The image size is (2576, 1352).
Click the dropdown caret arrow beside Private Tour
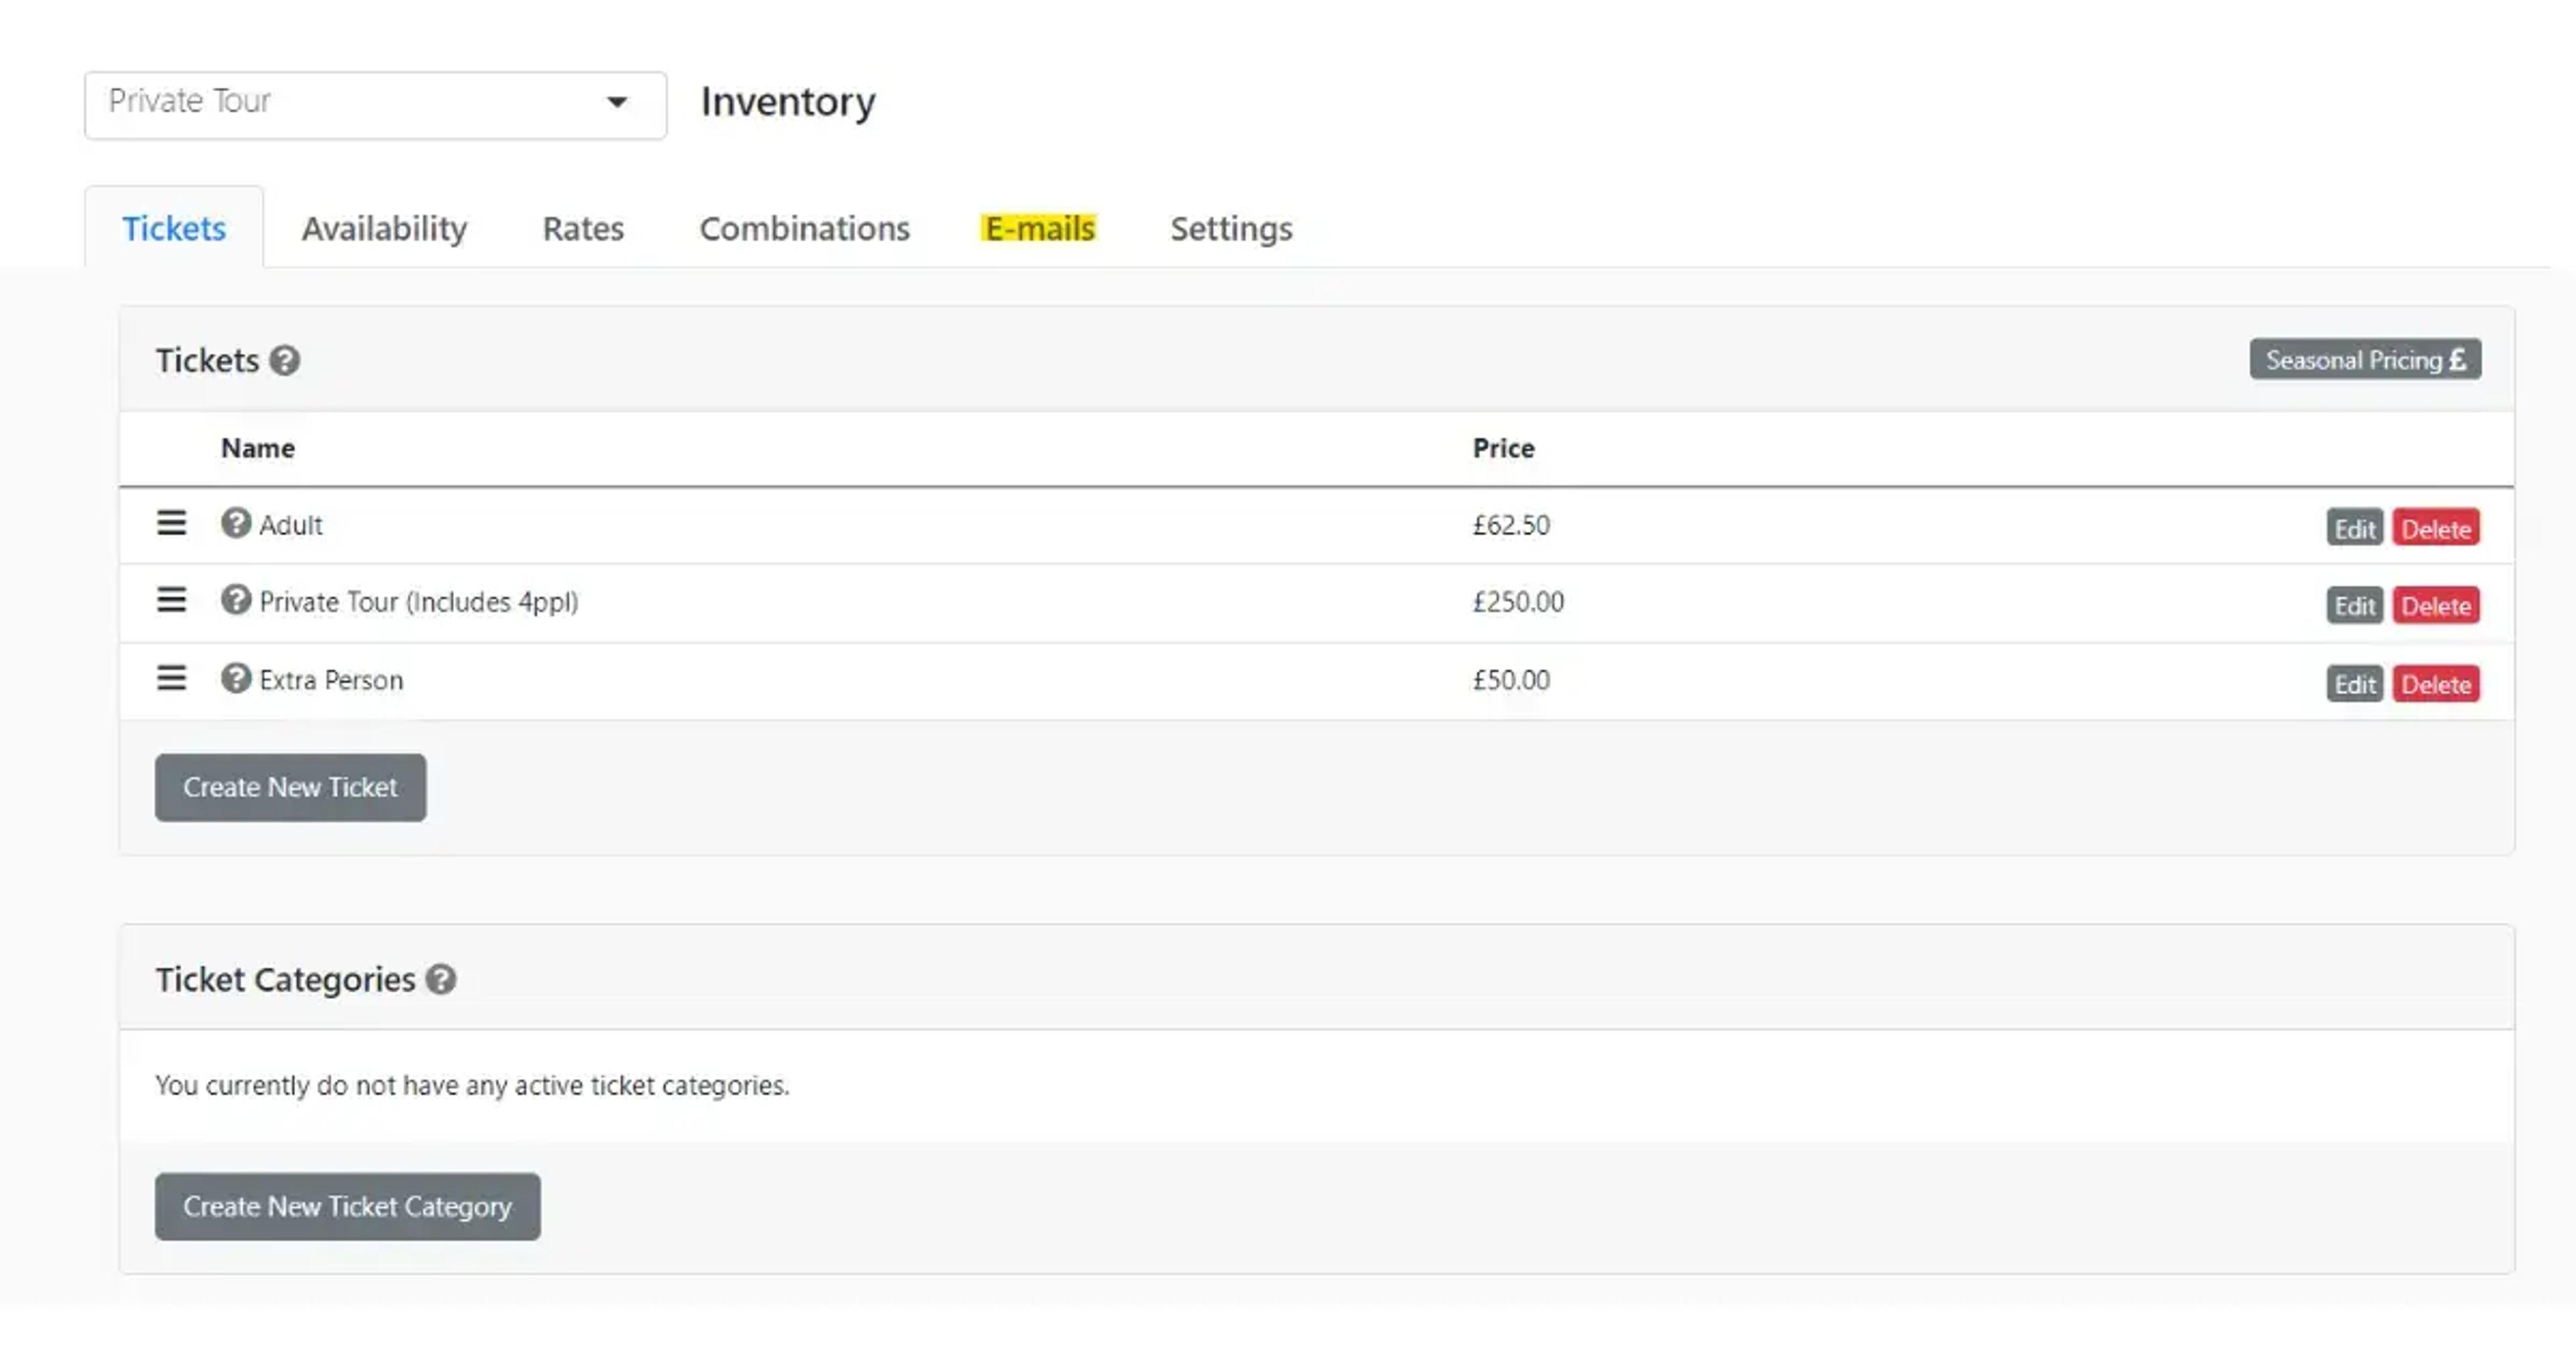(617, 102)
